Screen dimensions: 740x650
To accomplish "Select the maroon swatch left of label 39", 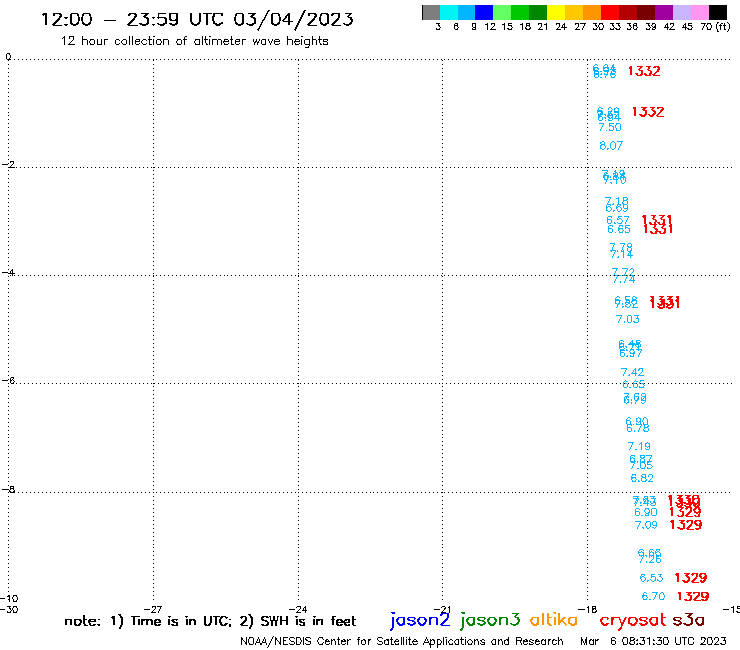I will [x=646, y=12].
